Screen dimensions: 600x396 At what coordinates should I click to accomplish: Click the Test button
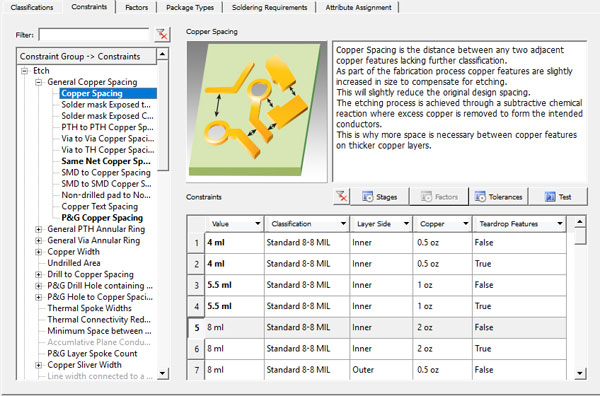coord(558,197)
